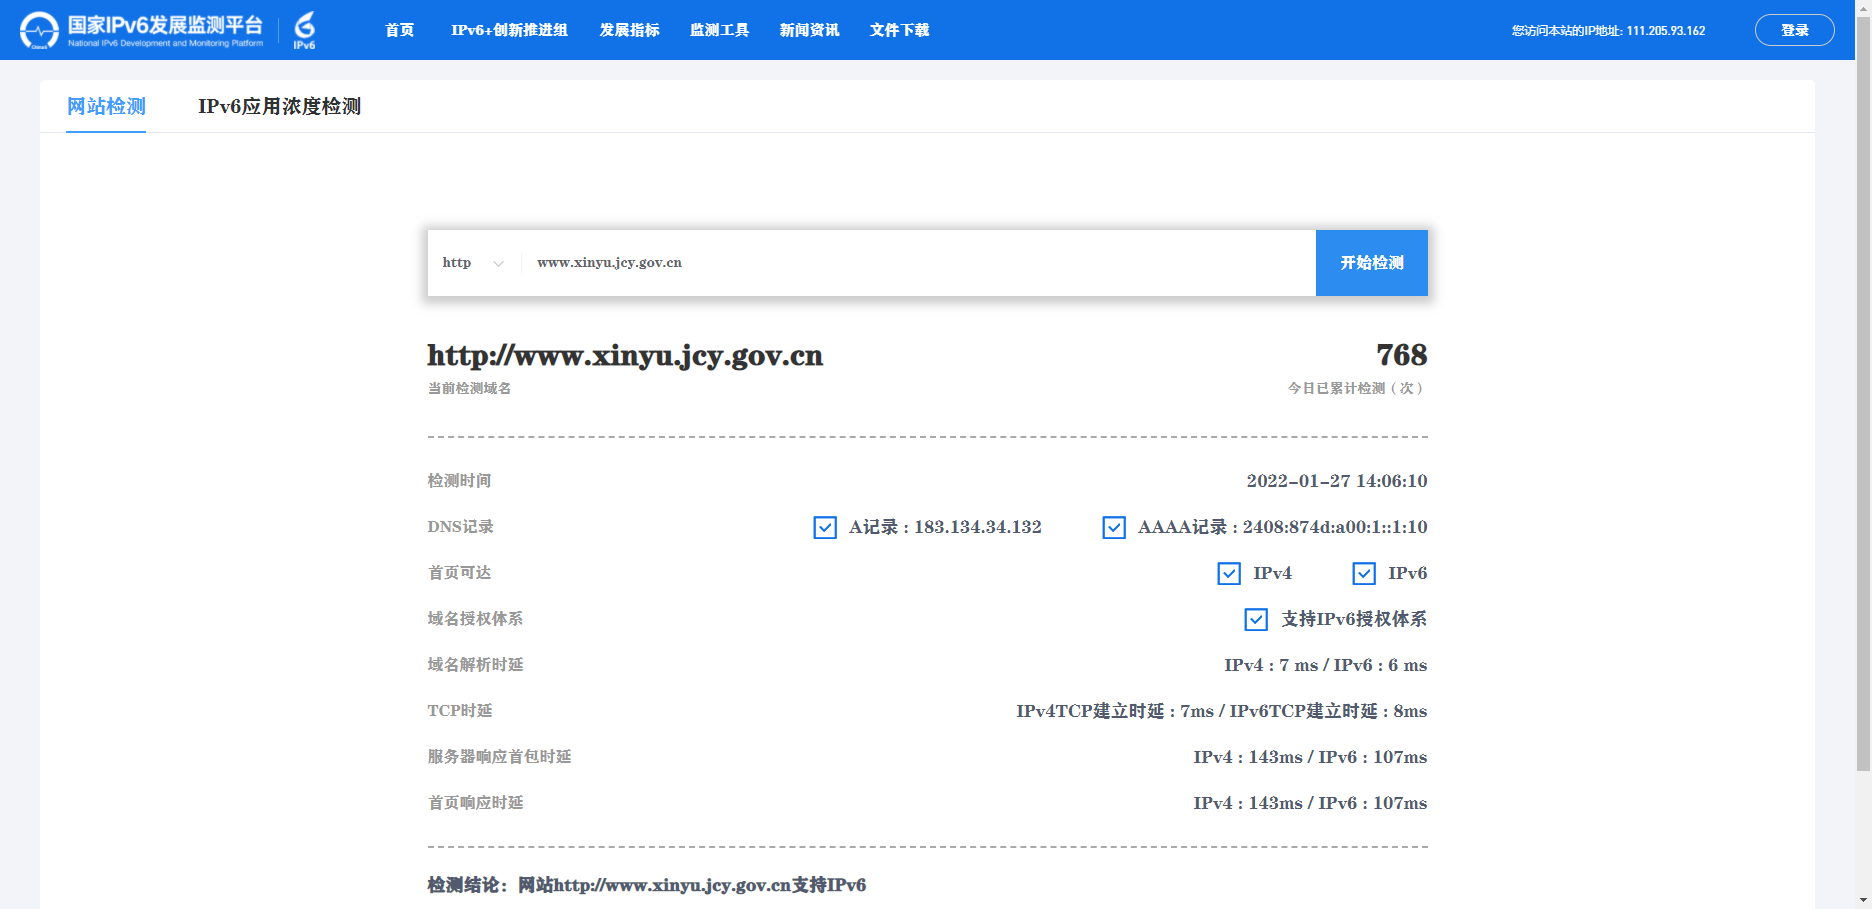Screen dimensions: 1872x909
Task: Go to 发展指标 in navigation
Action: click(x=629, y=30)
